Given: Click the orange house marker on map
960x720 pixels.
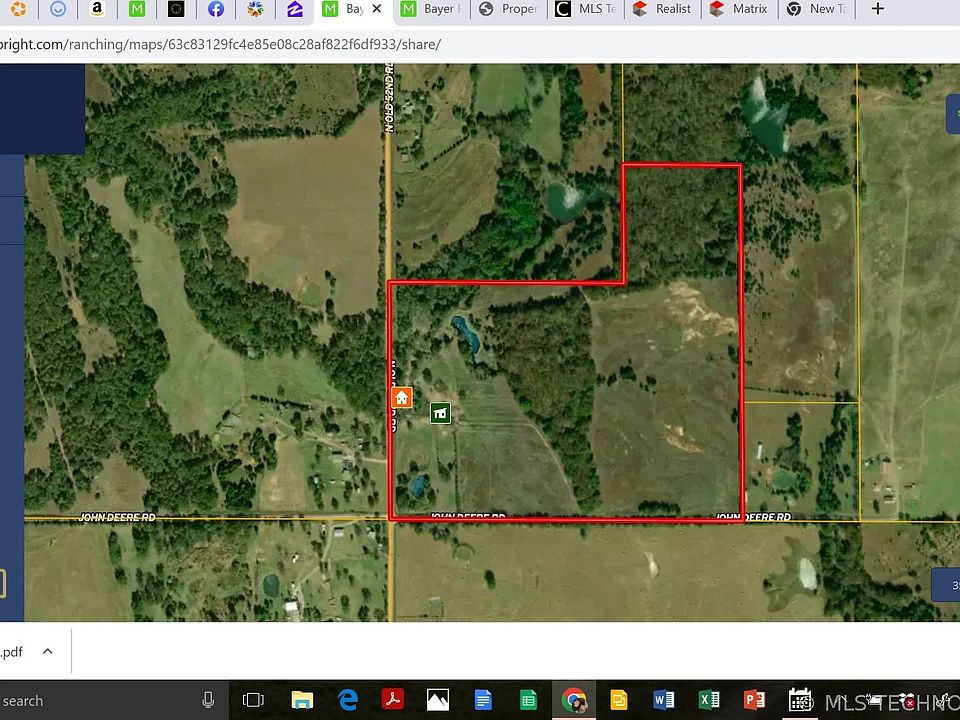Looking at the screenshot, I should click(401, 398).
